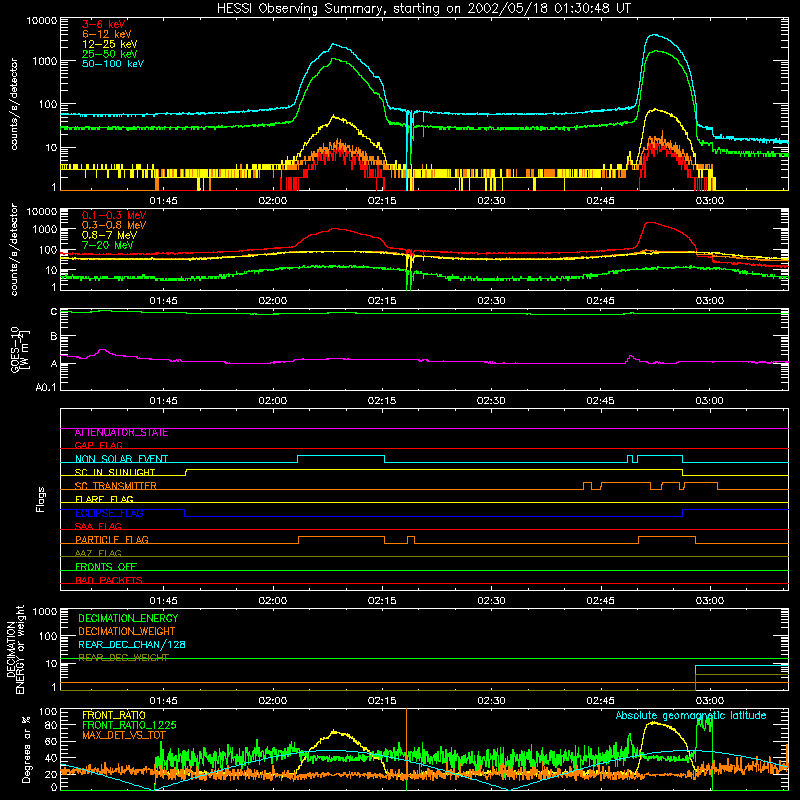This screenshot has width=800, height=800.
Task: Click the 0.3-0.8 MeV legend entry
Action: click(x=114, y=225)
